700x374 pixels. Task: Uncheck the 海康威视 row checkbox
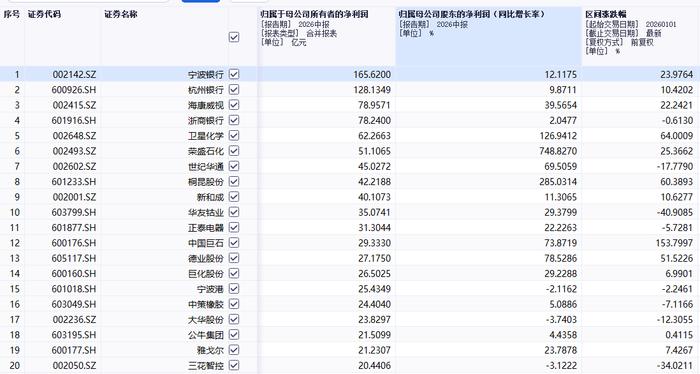pyautogui.click(x=234, y=105)
